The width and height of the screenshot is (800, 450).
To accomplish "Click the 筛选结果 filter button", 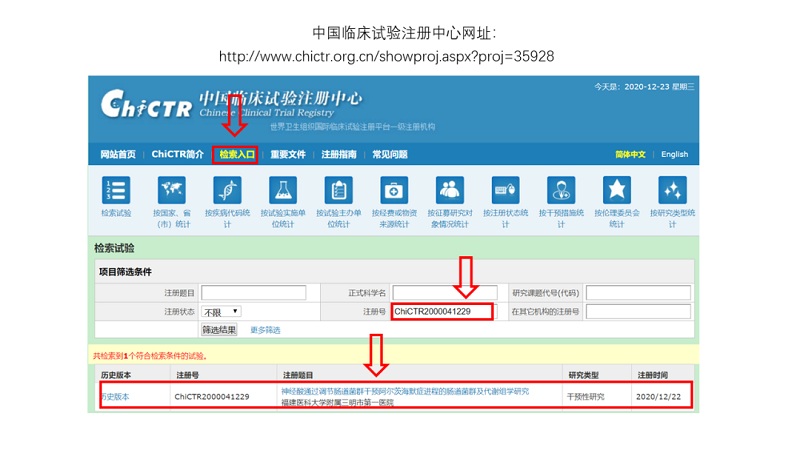I will point(219,330).
